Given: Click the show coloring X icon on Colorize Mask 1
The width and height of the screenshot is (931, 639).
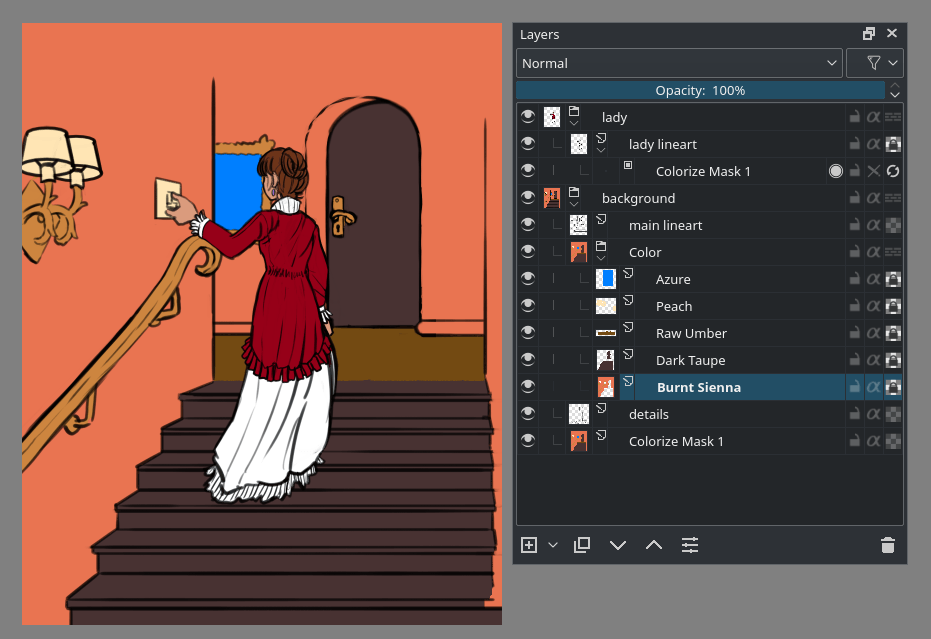Looking at the screenshot, I should coord(876,171).
